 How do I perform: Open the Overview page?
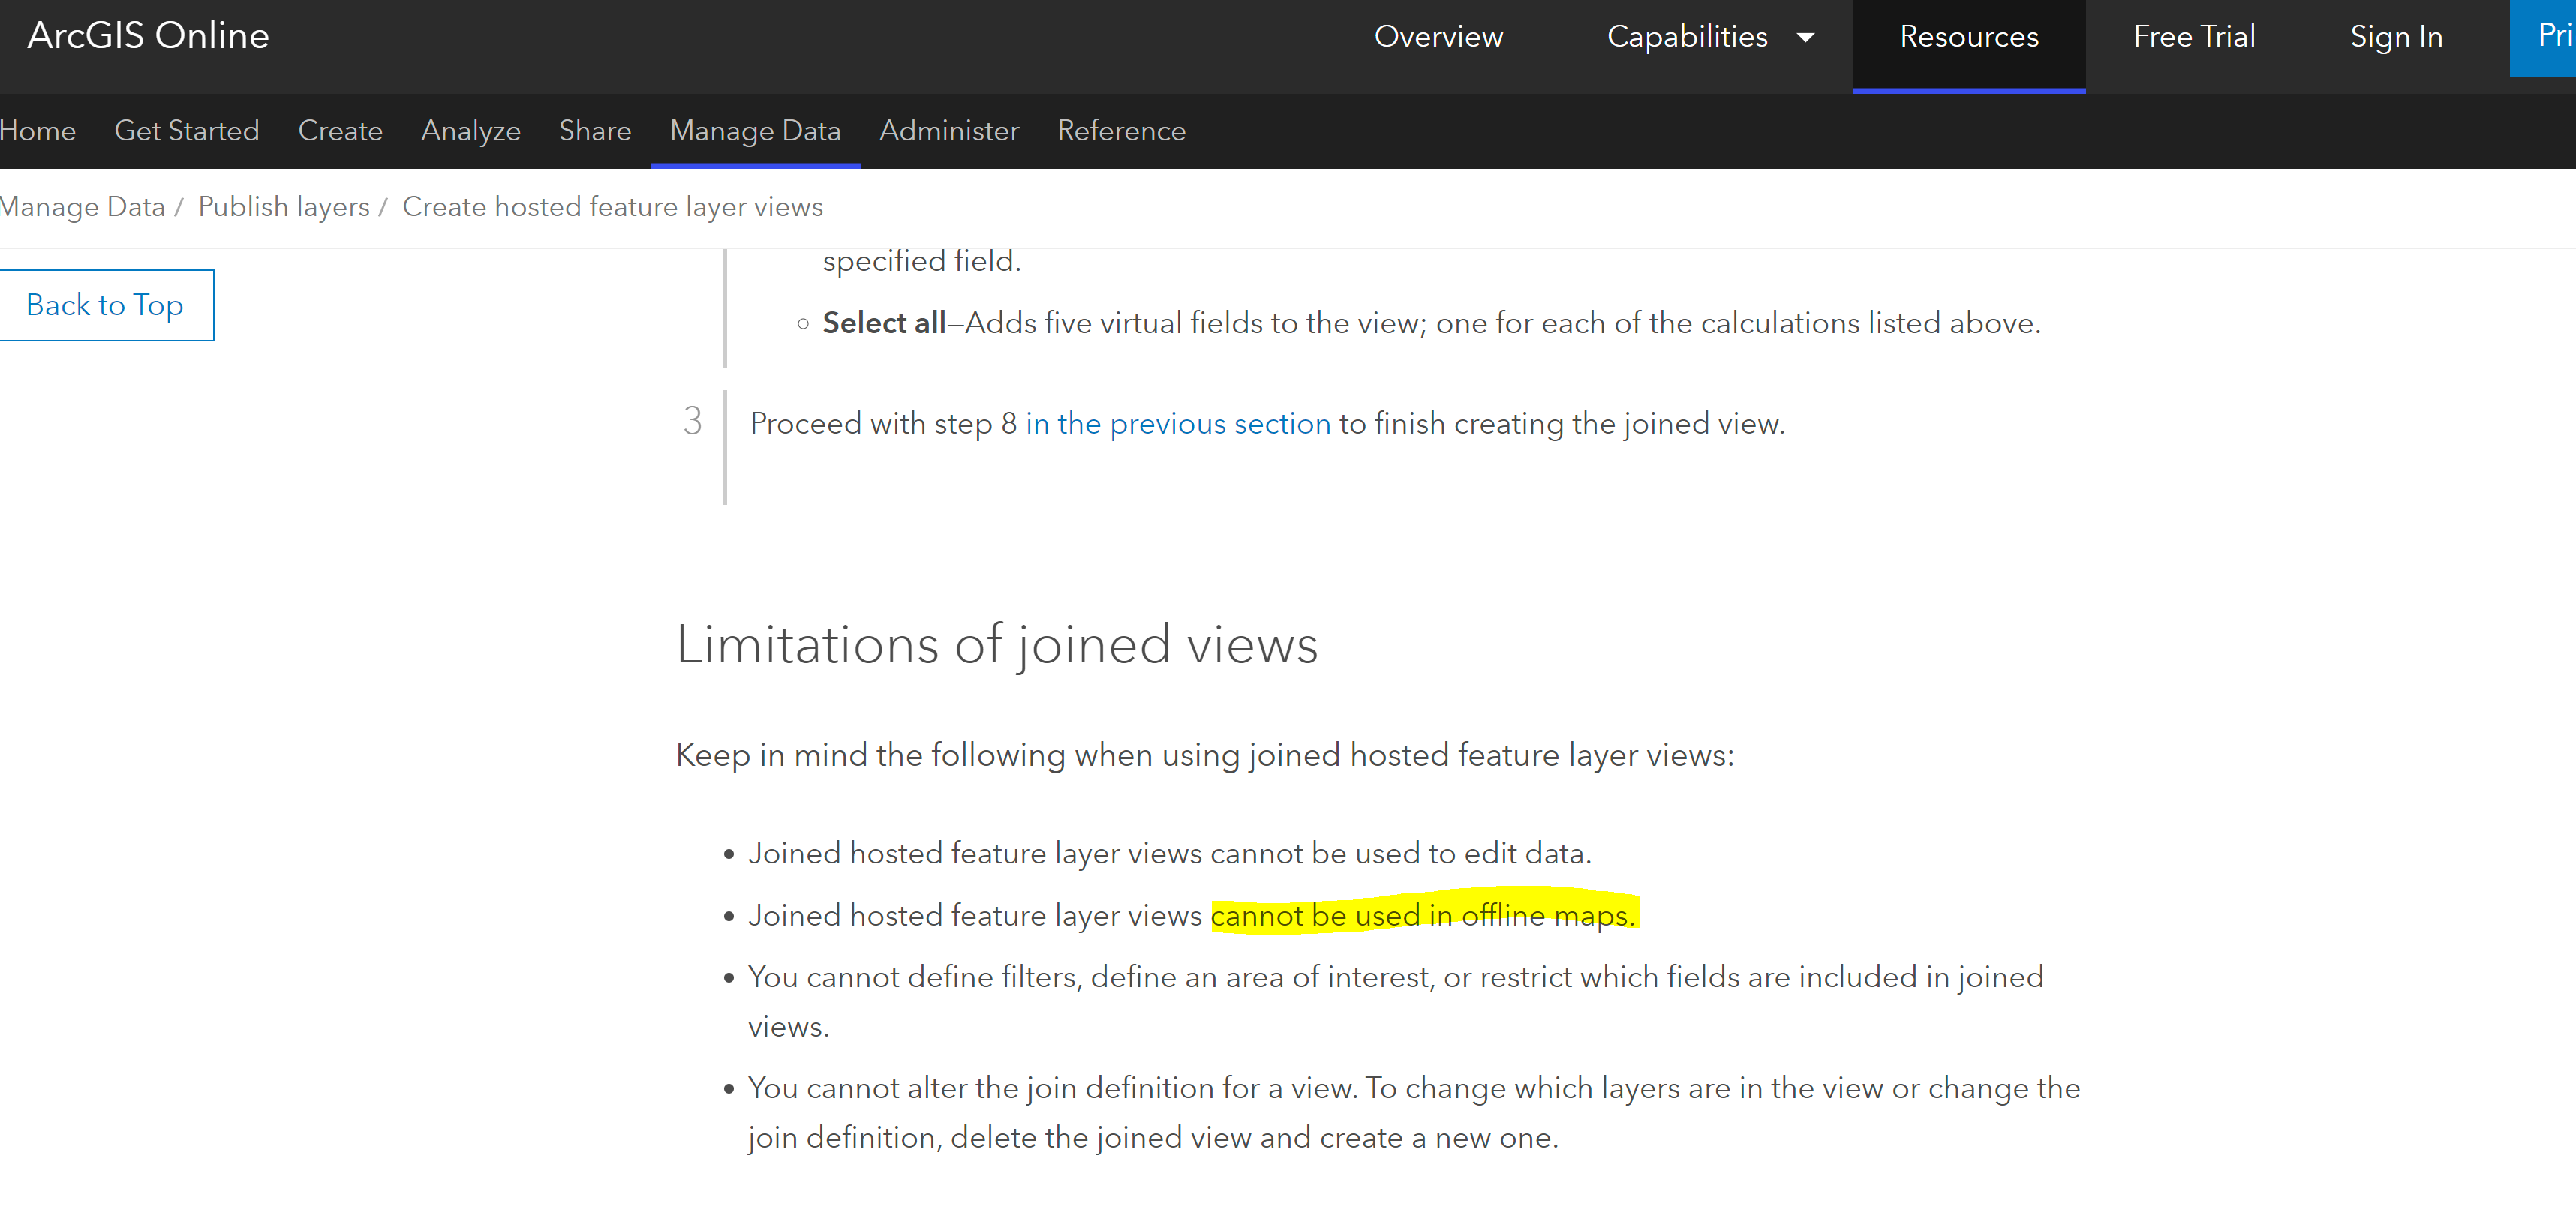point(1438,37)
